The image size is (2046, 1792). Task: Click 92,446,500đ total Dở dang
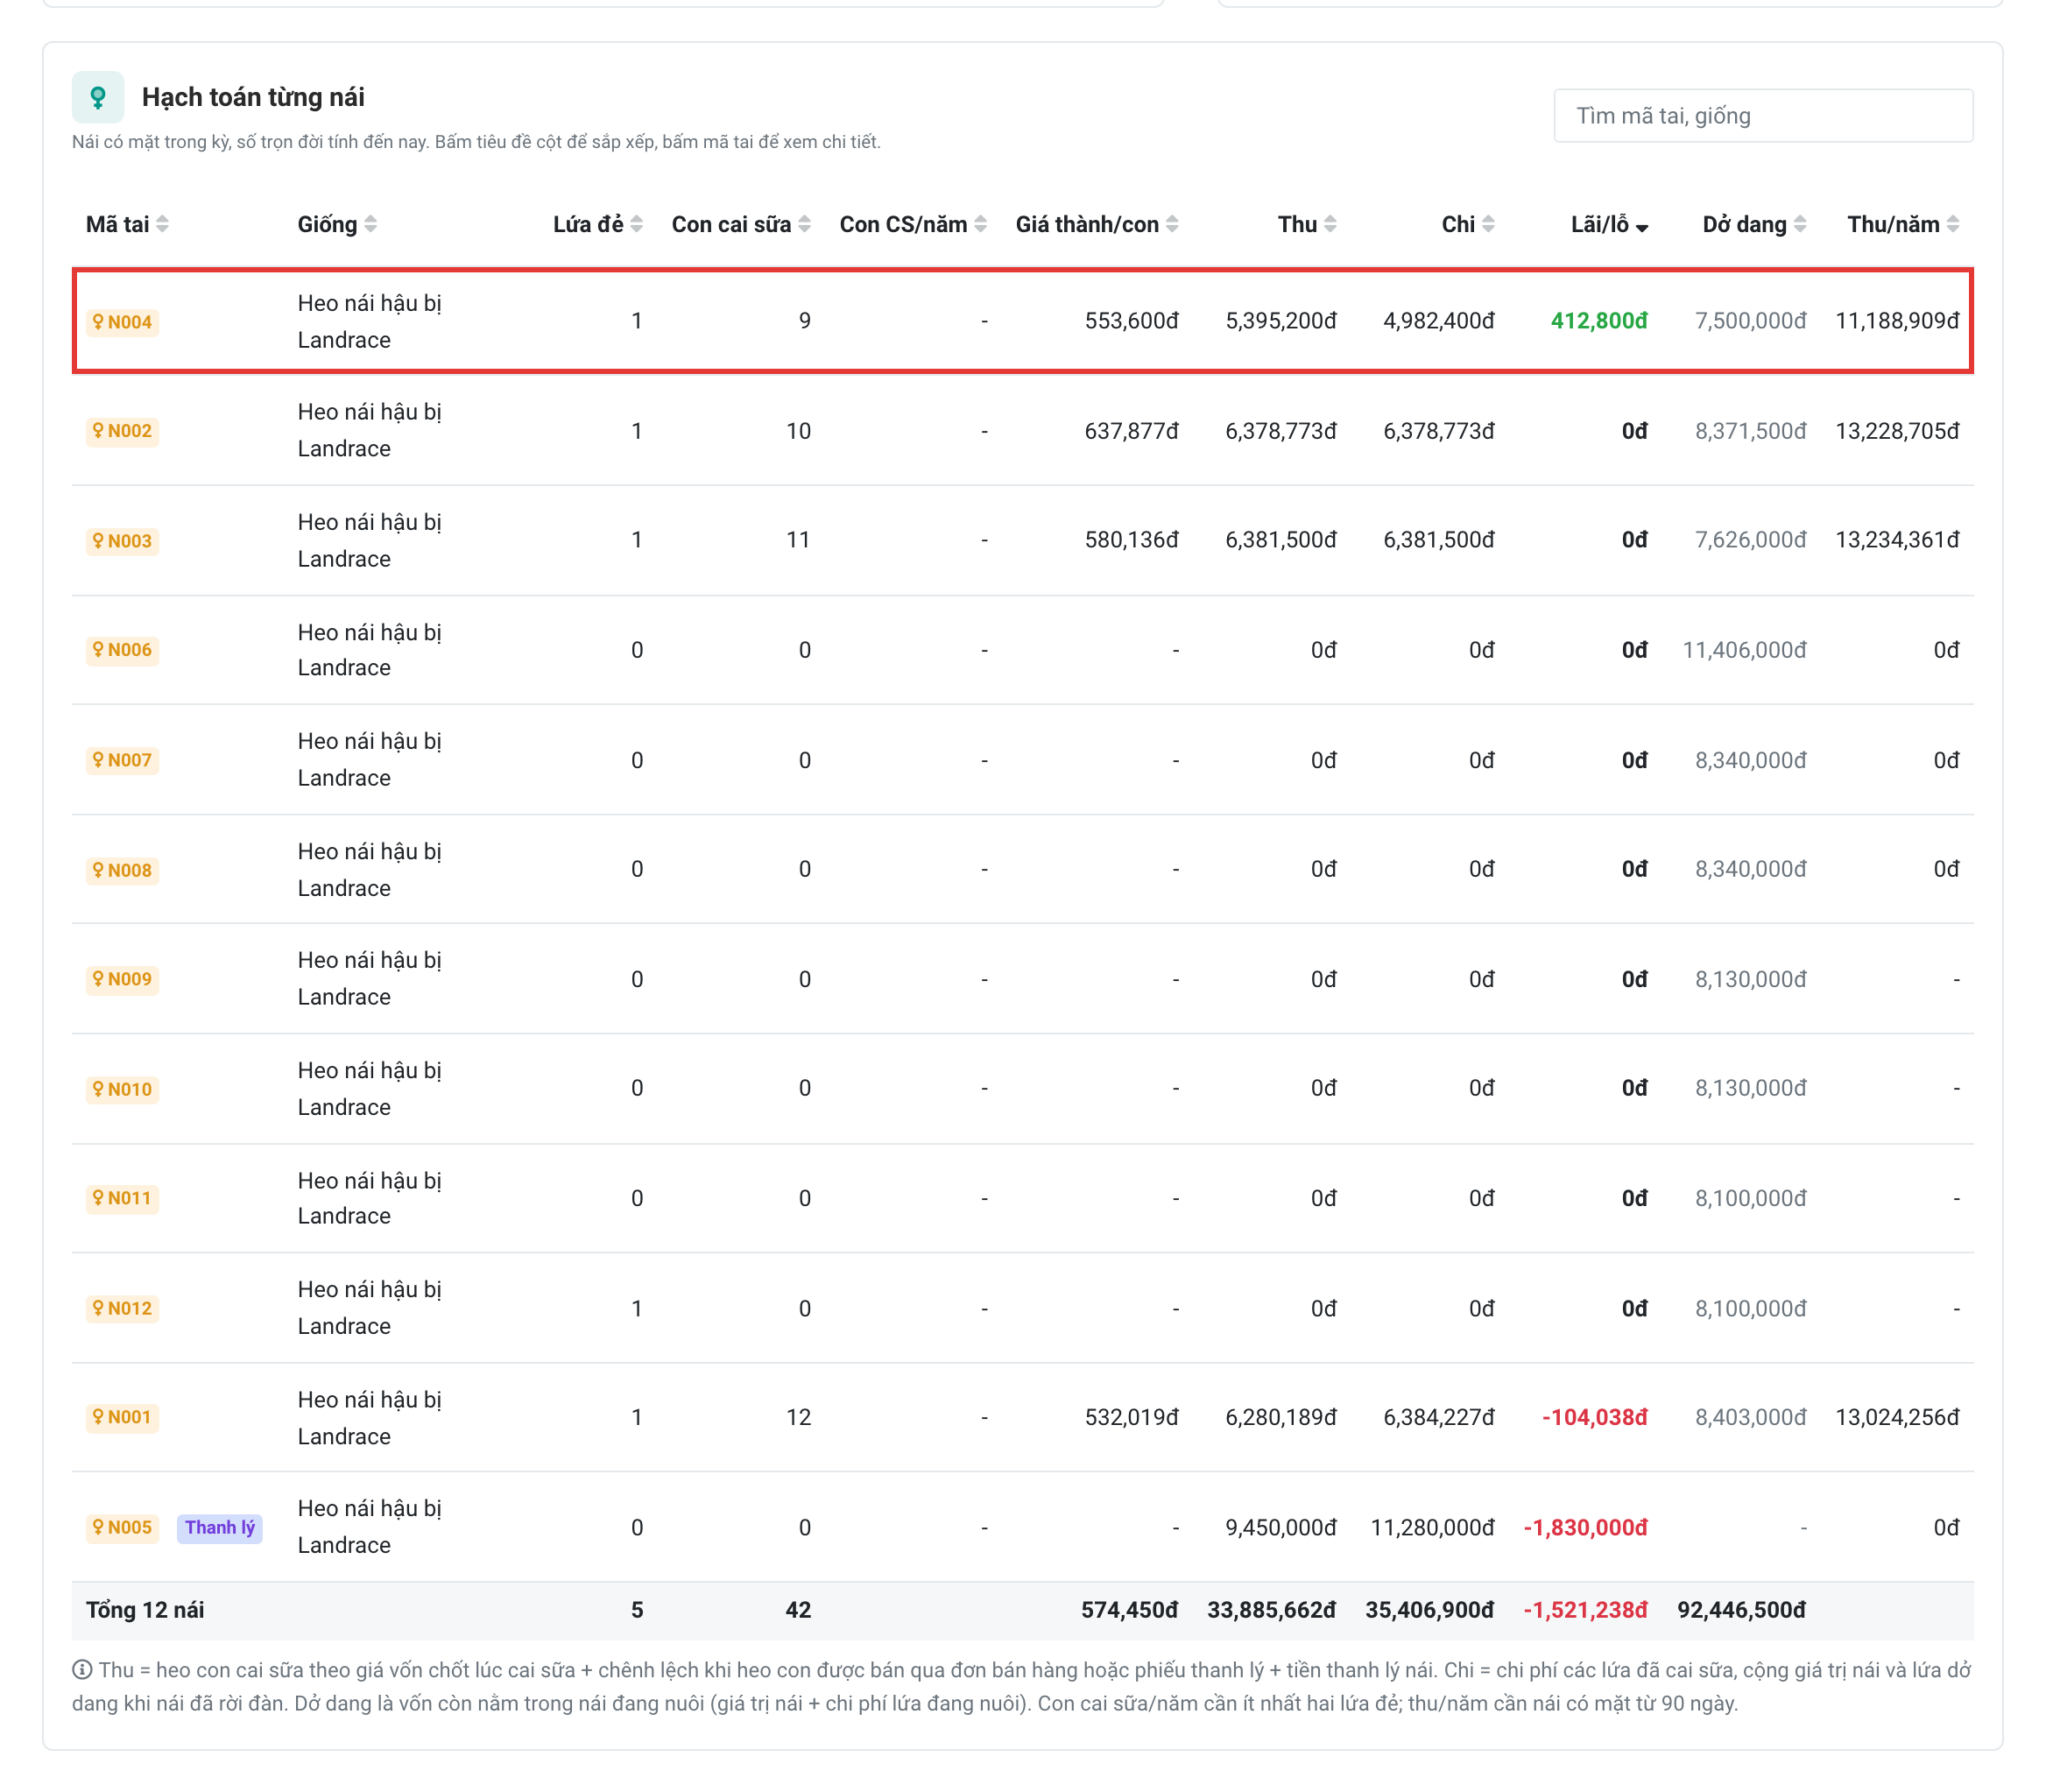1742,1610
